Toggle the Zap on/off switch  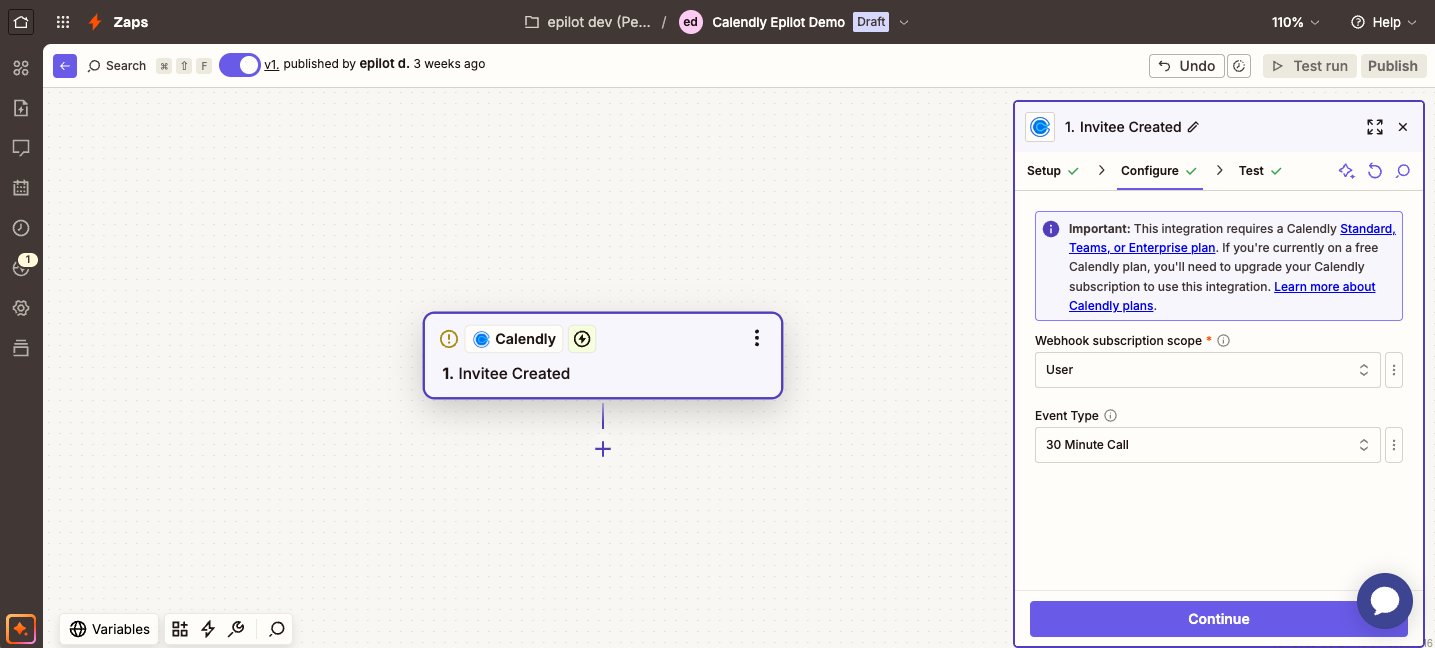tap(240, 65)
